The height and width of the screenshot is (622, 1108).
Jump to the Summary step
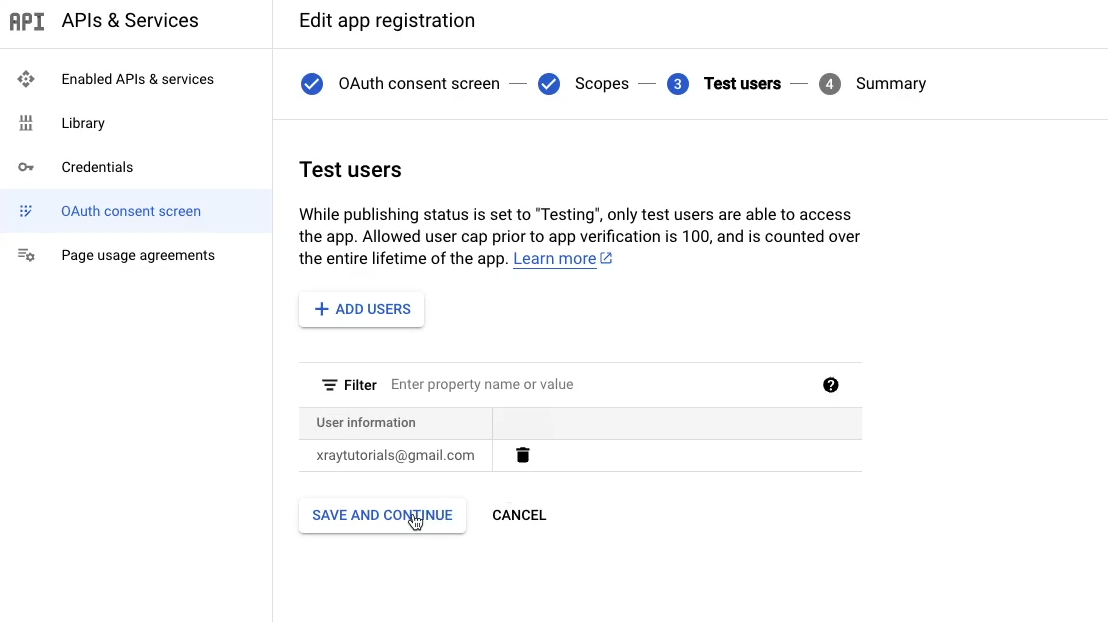[890, 84]
